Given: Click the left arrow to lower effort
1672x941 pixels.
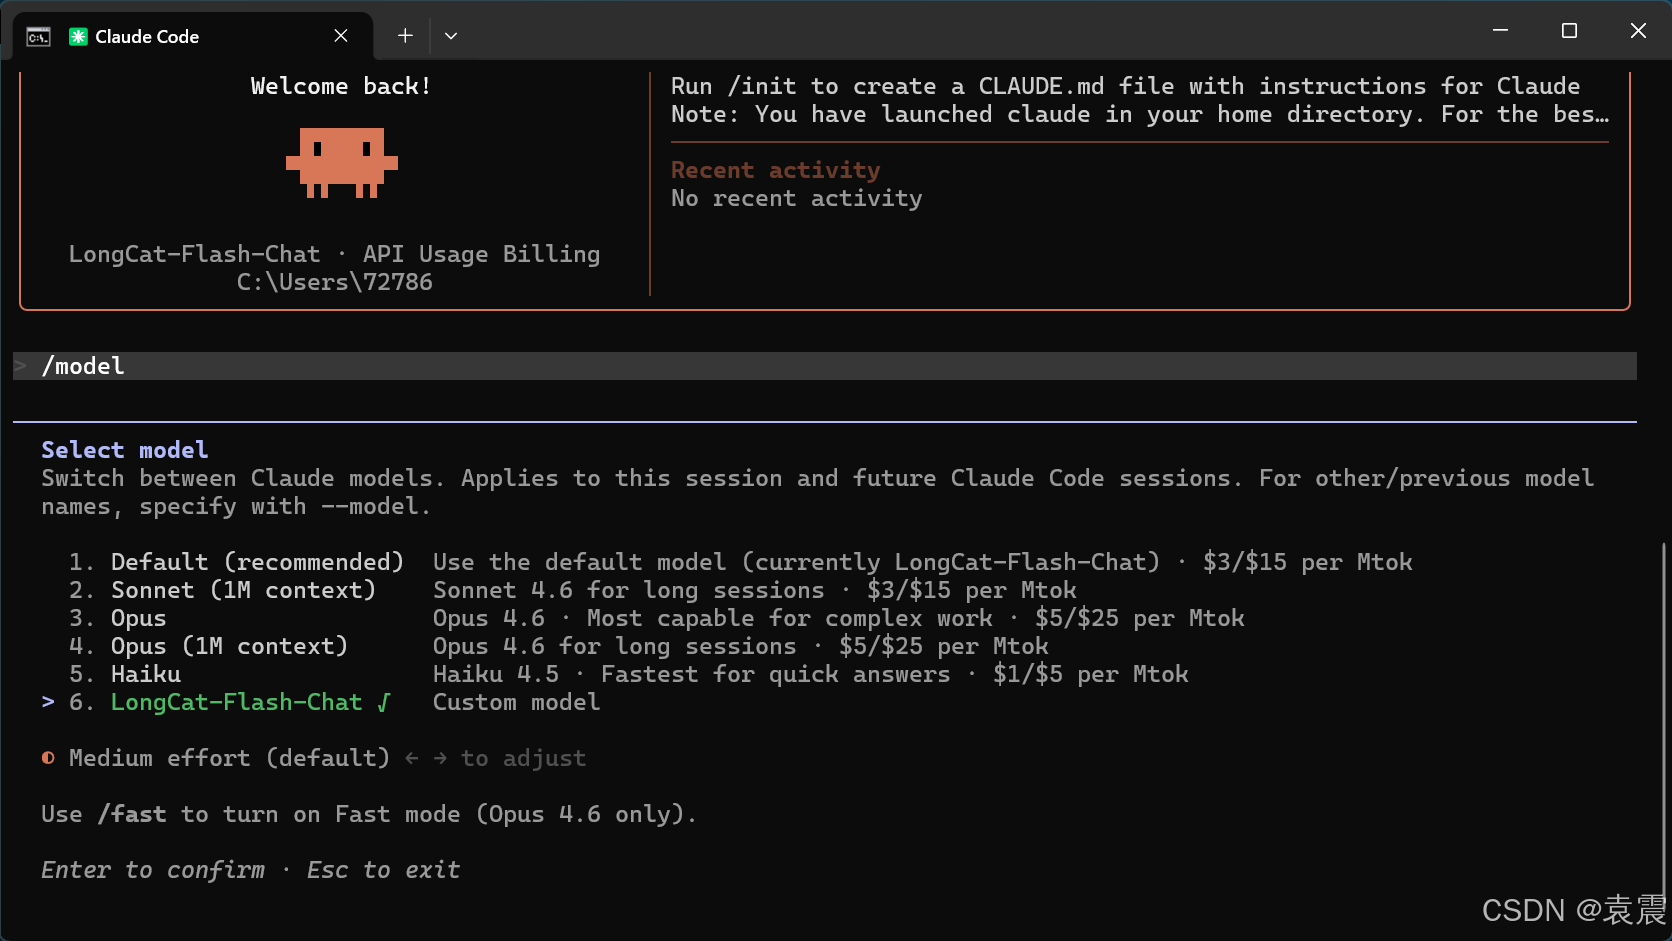Looking at the screenshot, I should pos(412,759).
